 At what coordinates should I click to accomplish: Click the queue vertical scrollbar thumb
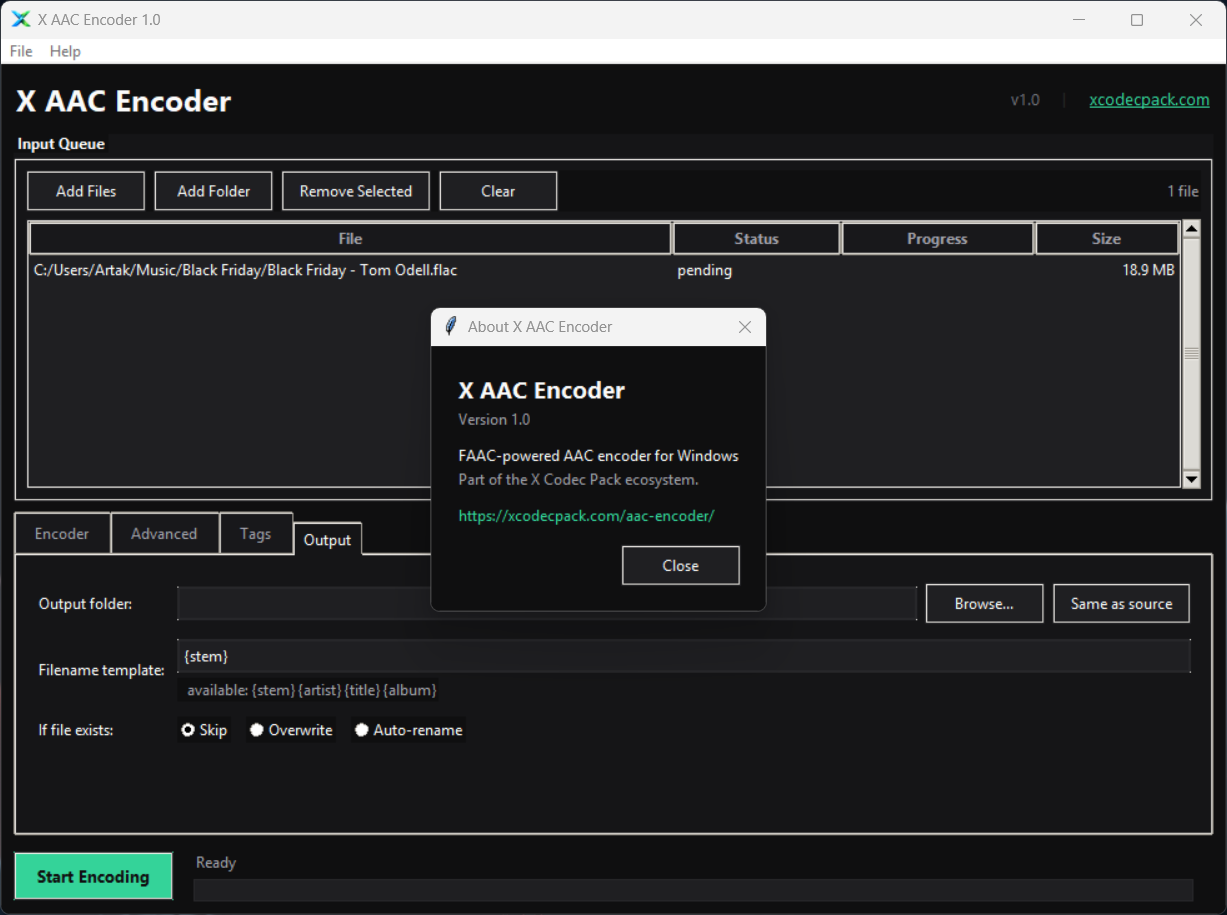(x=1191, y=354)
